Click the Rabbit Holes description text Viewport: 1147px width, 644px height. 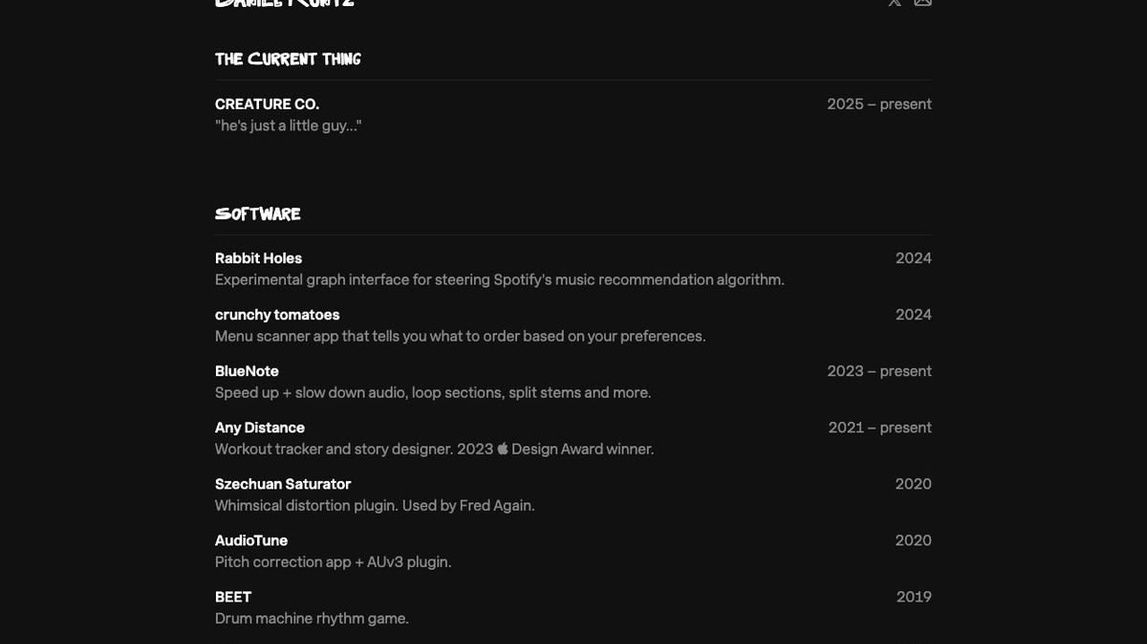tap(499, 280)
